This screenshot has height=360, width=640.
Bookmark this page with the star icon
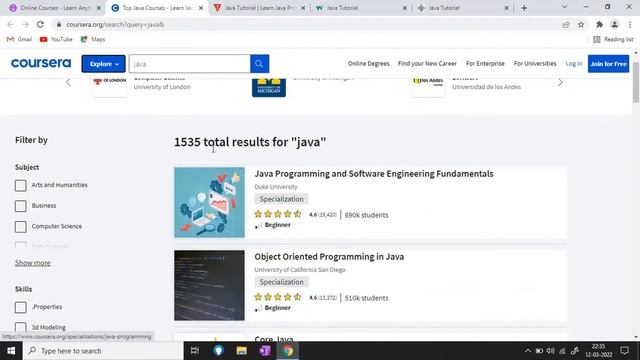581,24
